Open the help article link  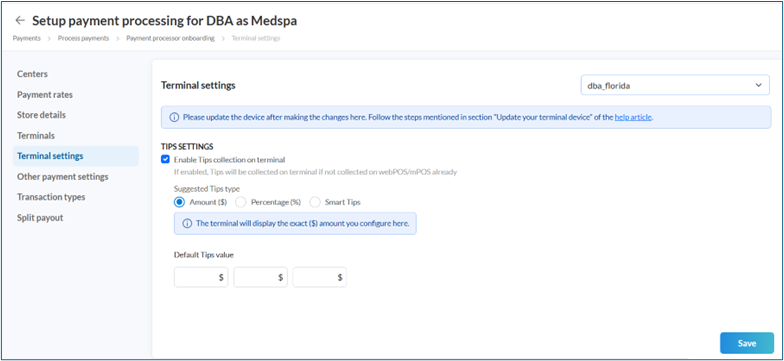633,118
